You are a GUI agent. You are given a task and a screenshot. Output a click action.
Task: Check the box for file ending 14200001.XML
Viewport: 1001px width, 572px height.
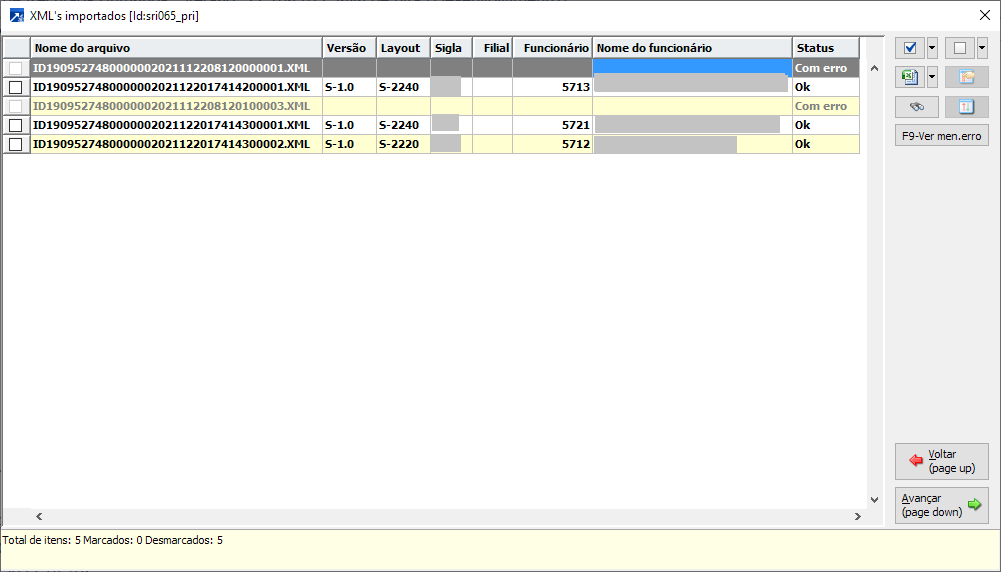click(x=15, y=88)
